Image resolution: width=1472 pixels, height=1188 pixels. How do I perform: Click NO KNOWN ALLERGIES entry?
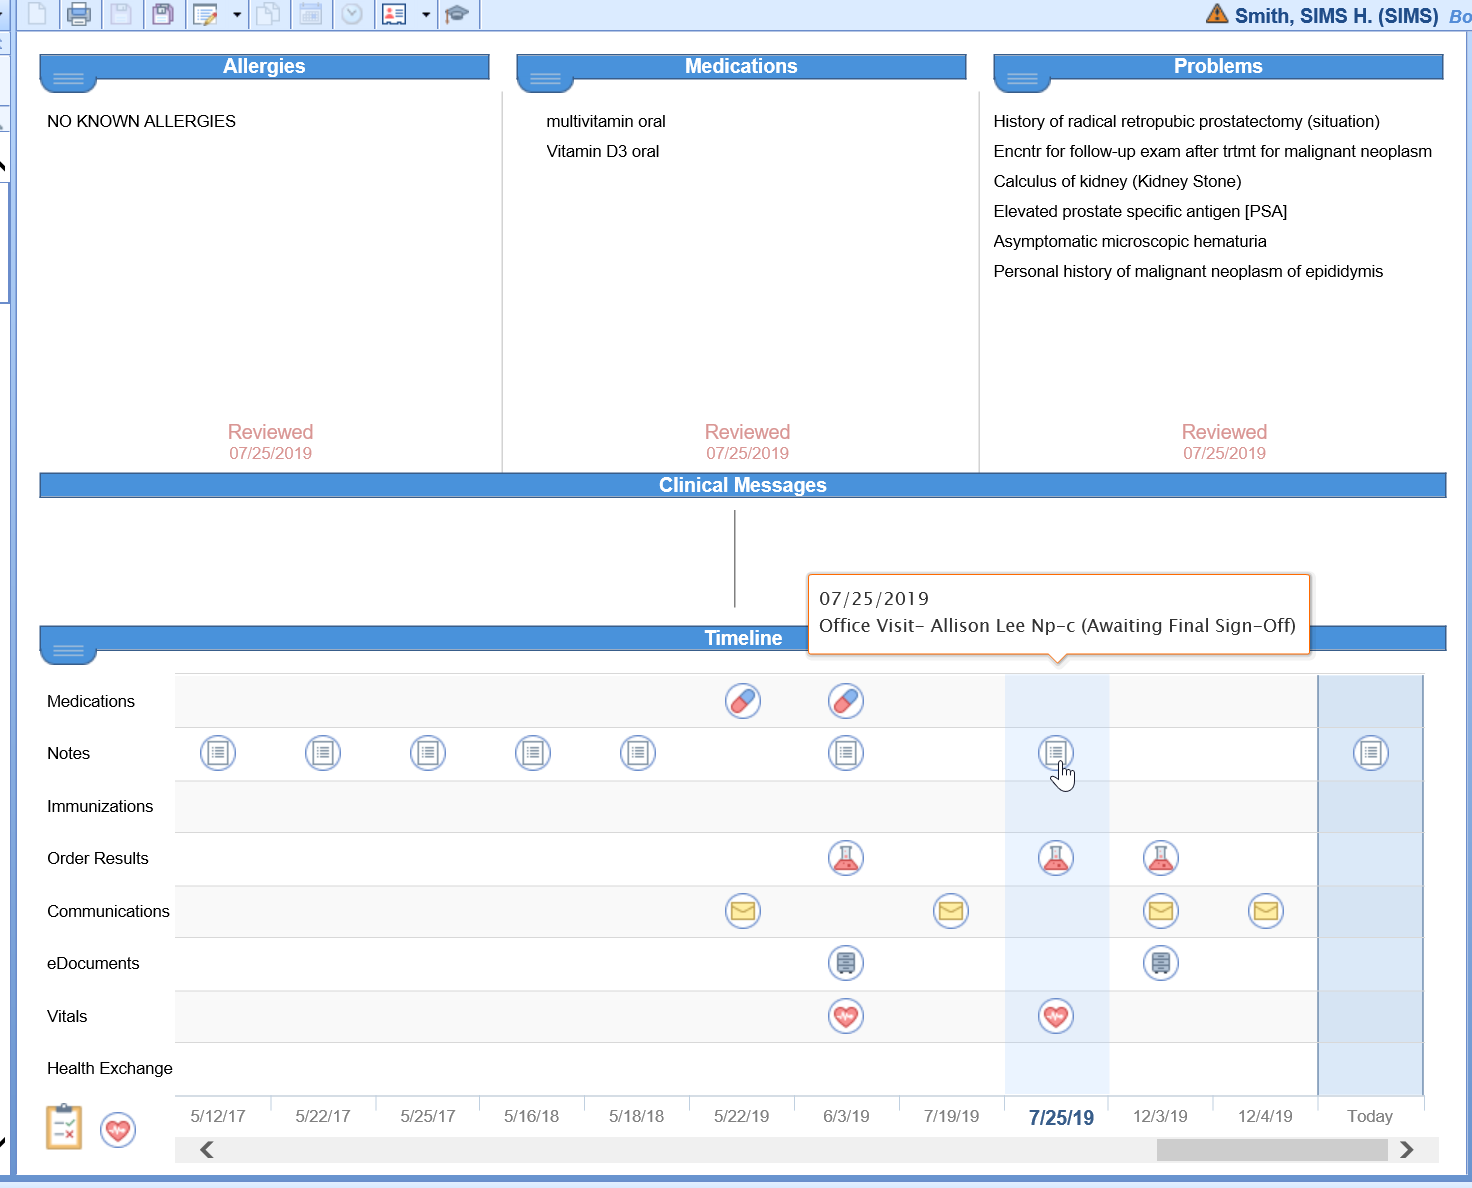(x=141, y=121)
